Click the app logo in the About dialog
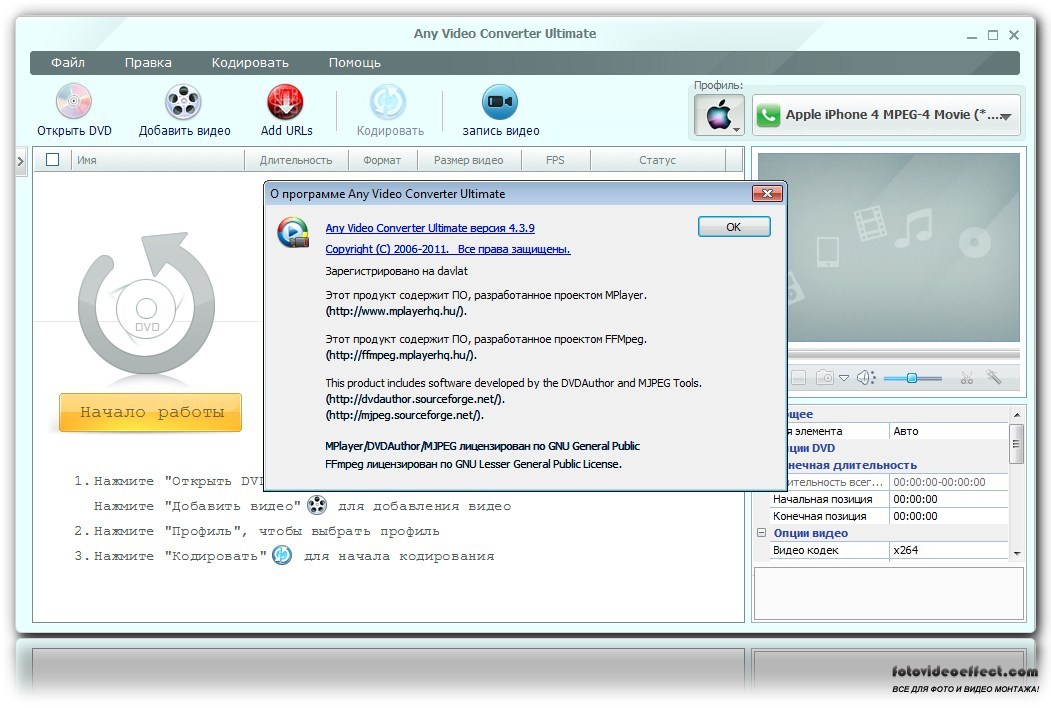 293,232
